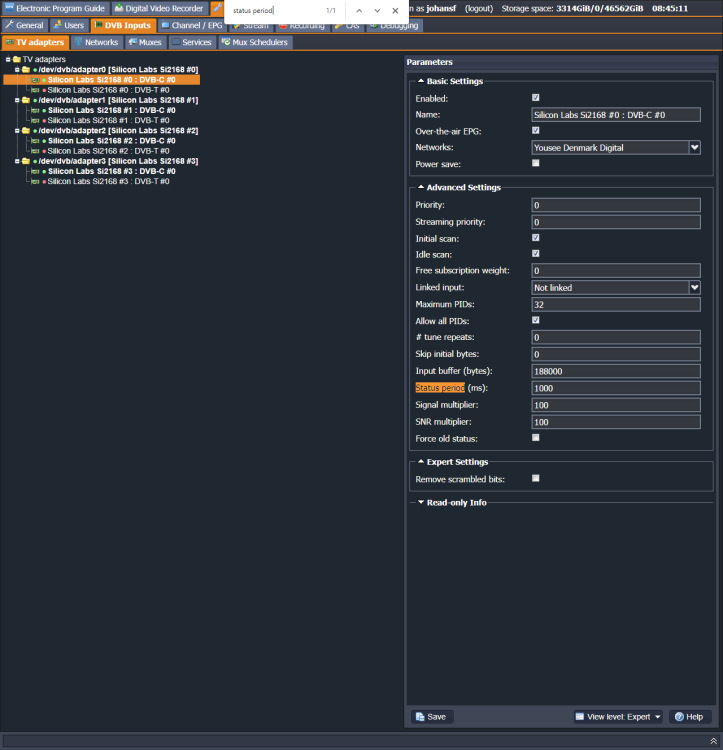Switch to the Muxes tab
Viewport: 723px width, 750px height.
145,42
